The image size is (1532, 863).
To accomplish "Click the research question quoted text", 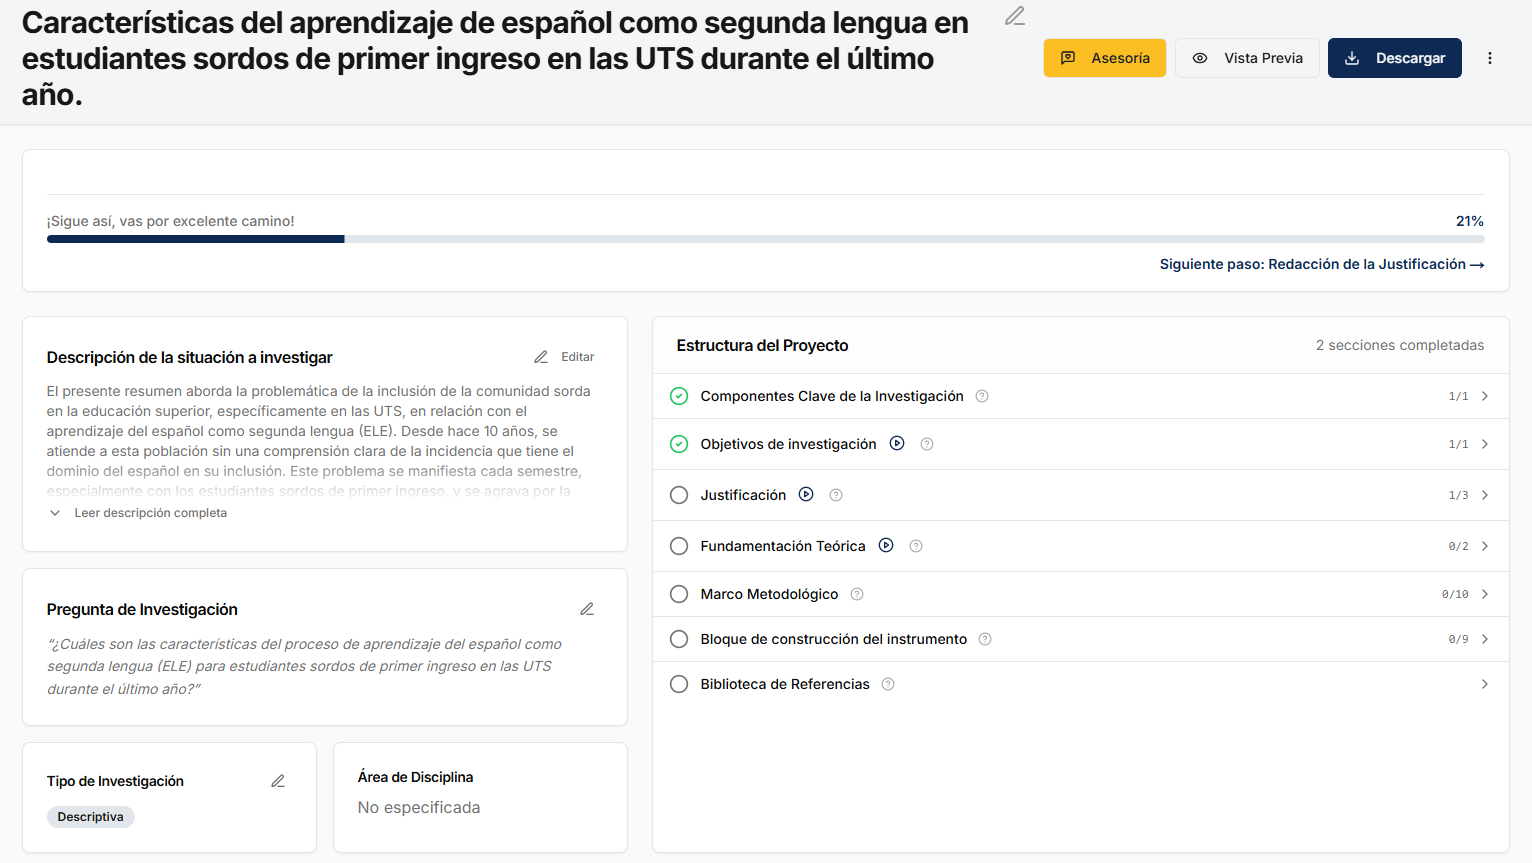I will pos(305,666).
